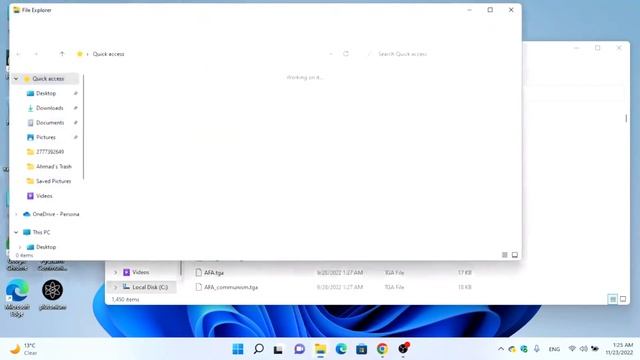Screen dimensions: 640x360
Task: Select This PC in the navigation pane
Action: click(41, 232)
